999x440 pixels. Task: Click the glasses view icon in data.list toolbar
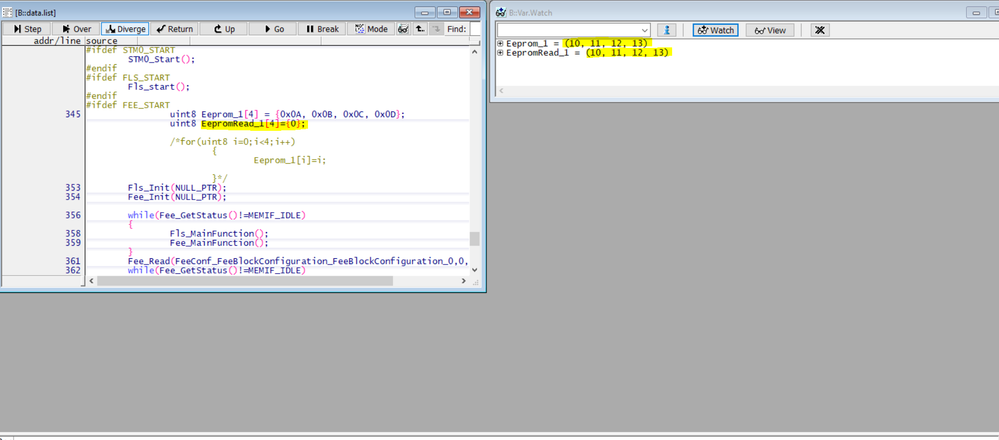coord(403,29)
